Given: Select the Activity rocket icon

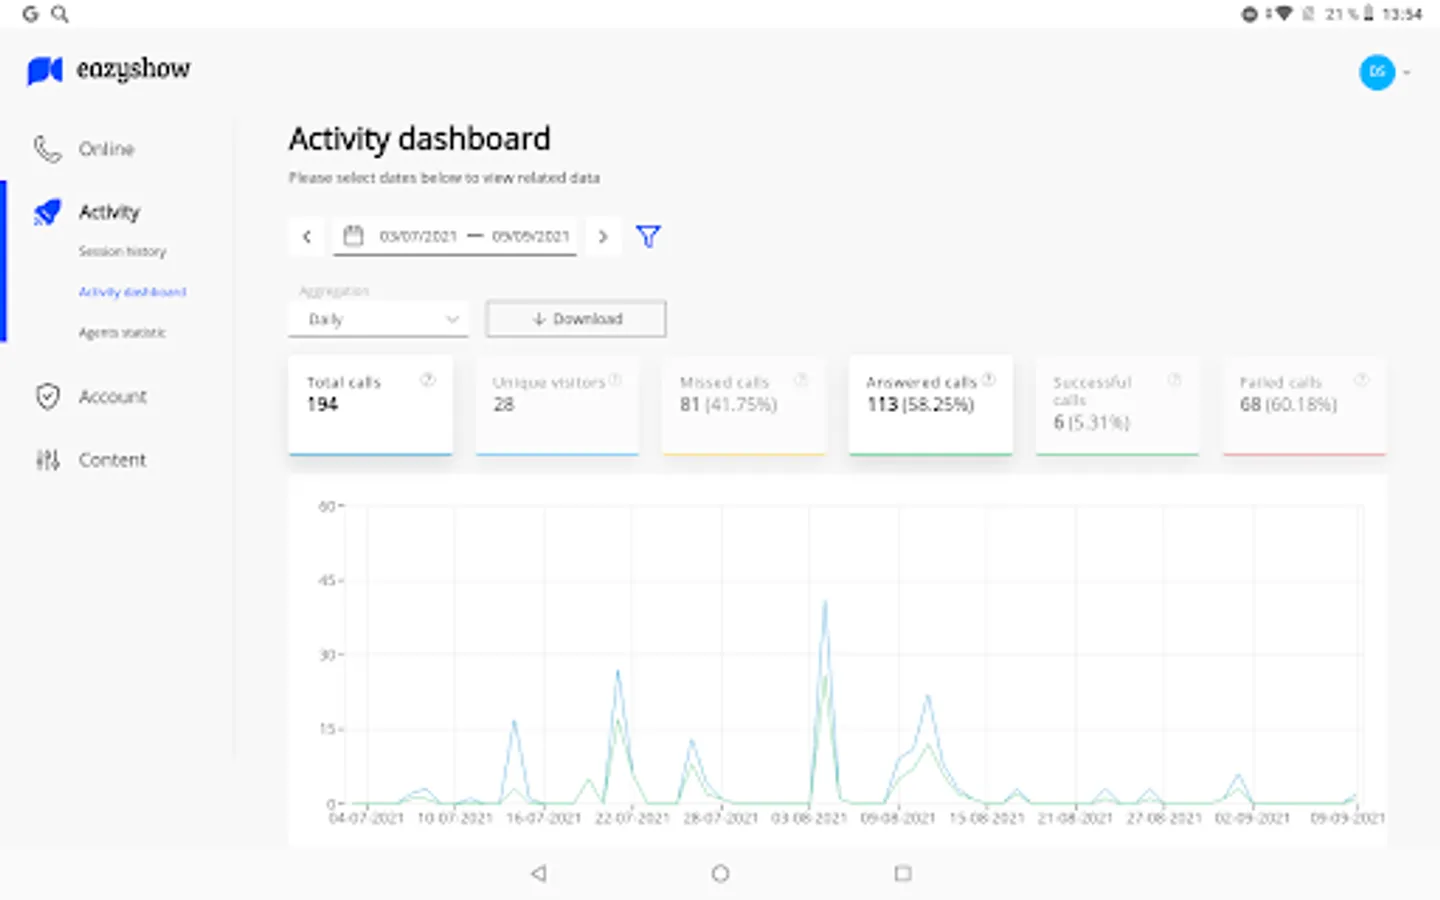Looking at the screenshot, I should coord(47,212).
